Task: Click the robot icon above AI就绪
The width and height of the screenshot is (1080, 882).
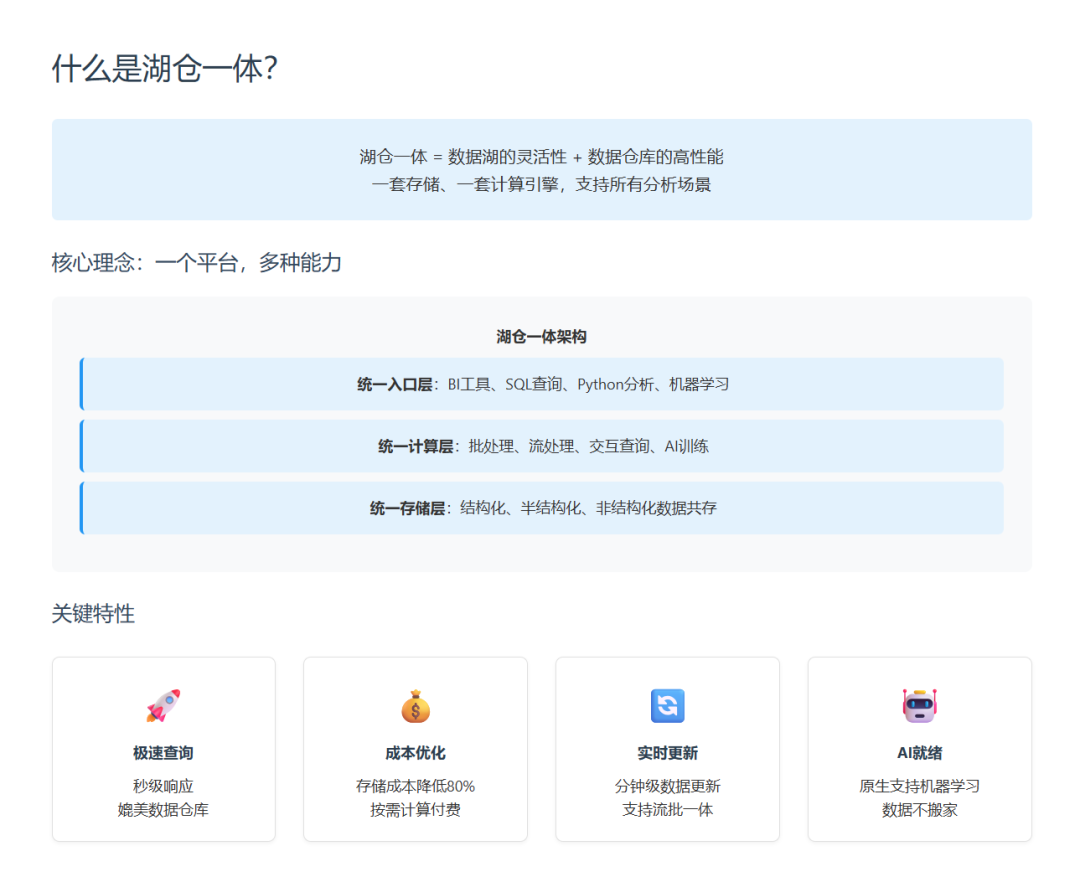Action: (x=920, y=706)
